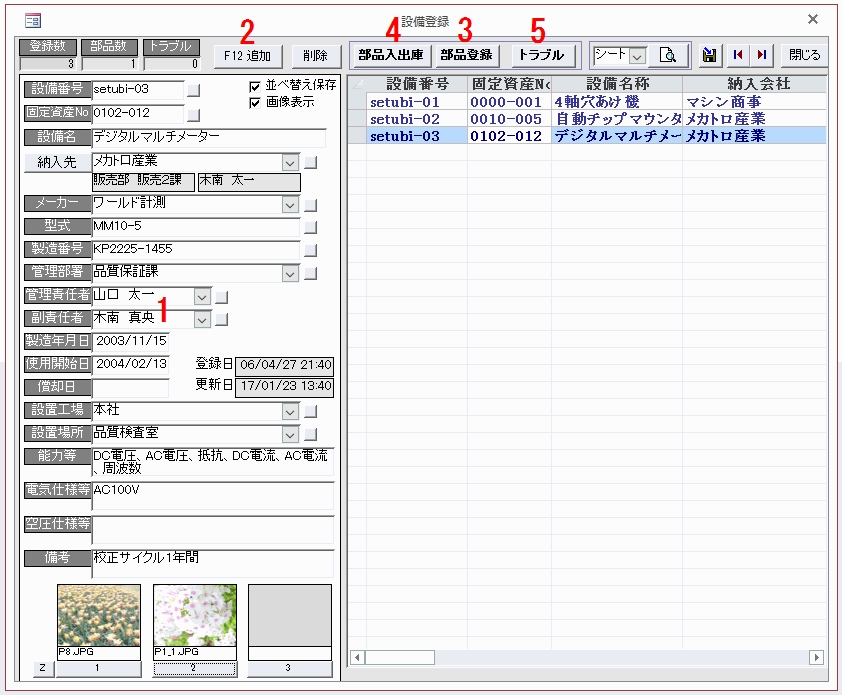
Task: Click the horizontal scrollbar thumb
Action: coord(400,657)
